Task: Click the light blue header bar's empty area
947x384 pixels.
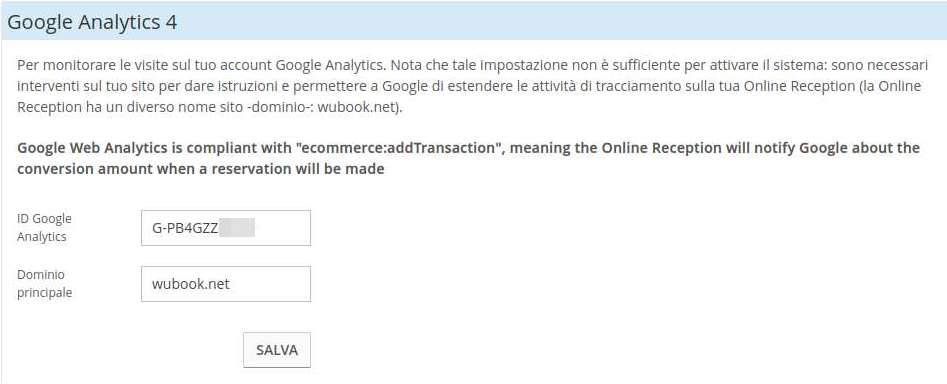Action: 562,22
